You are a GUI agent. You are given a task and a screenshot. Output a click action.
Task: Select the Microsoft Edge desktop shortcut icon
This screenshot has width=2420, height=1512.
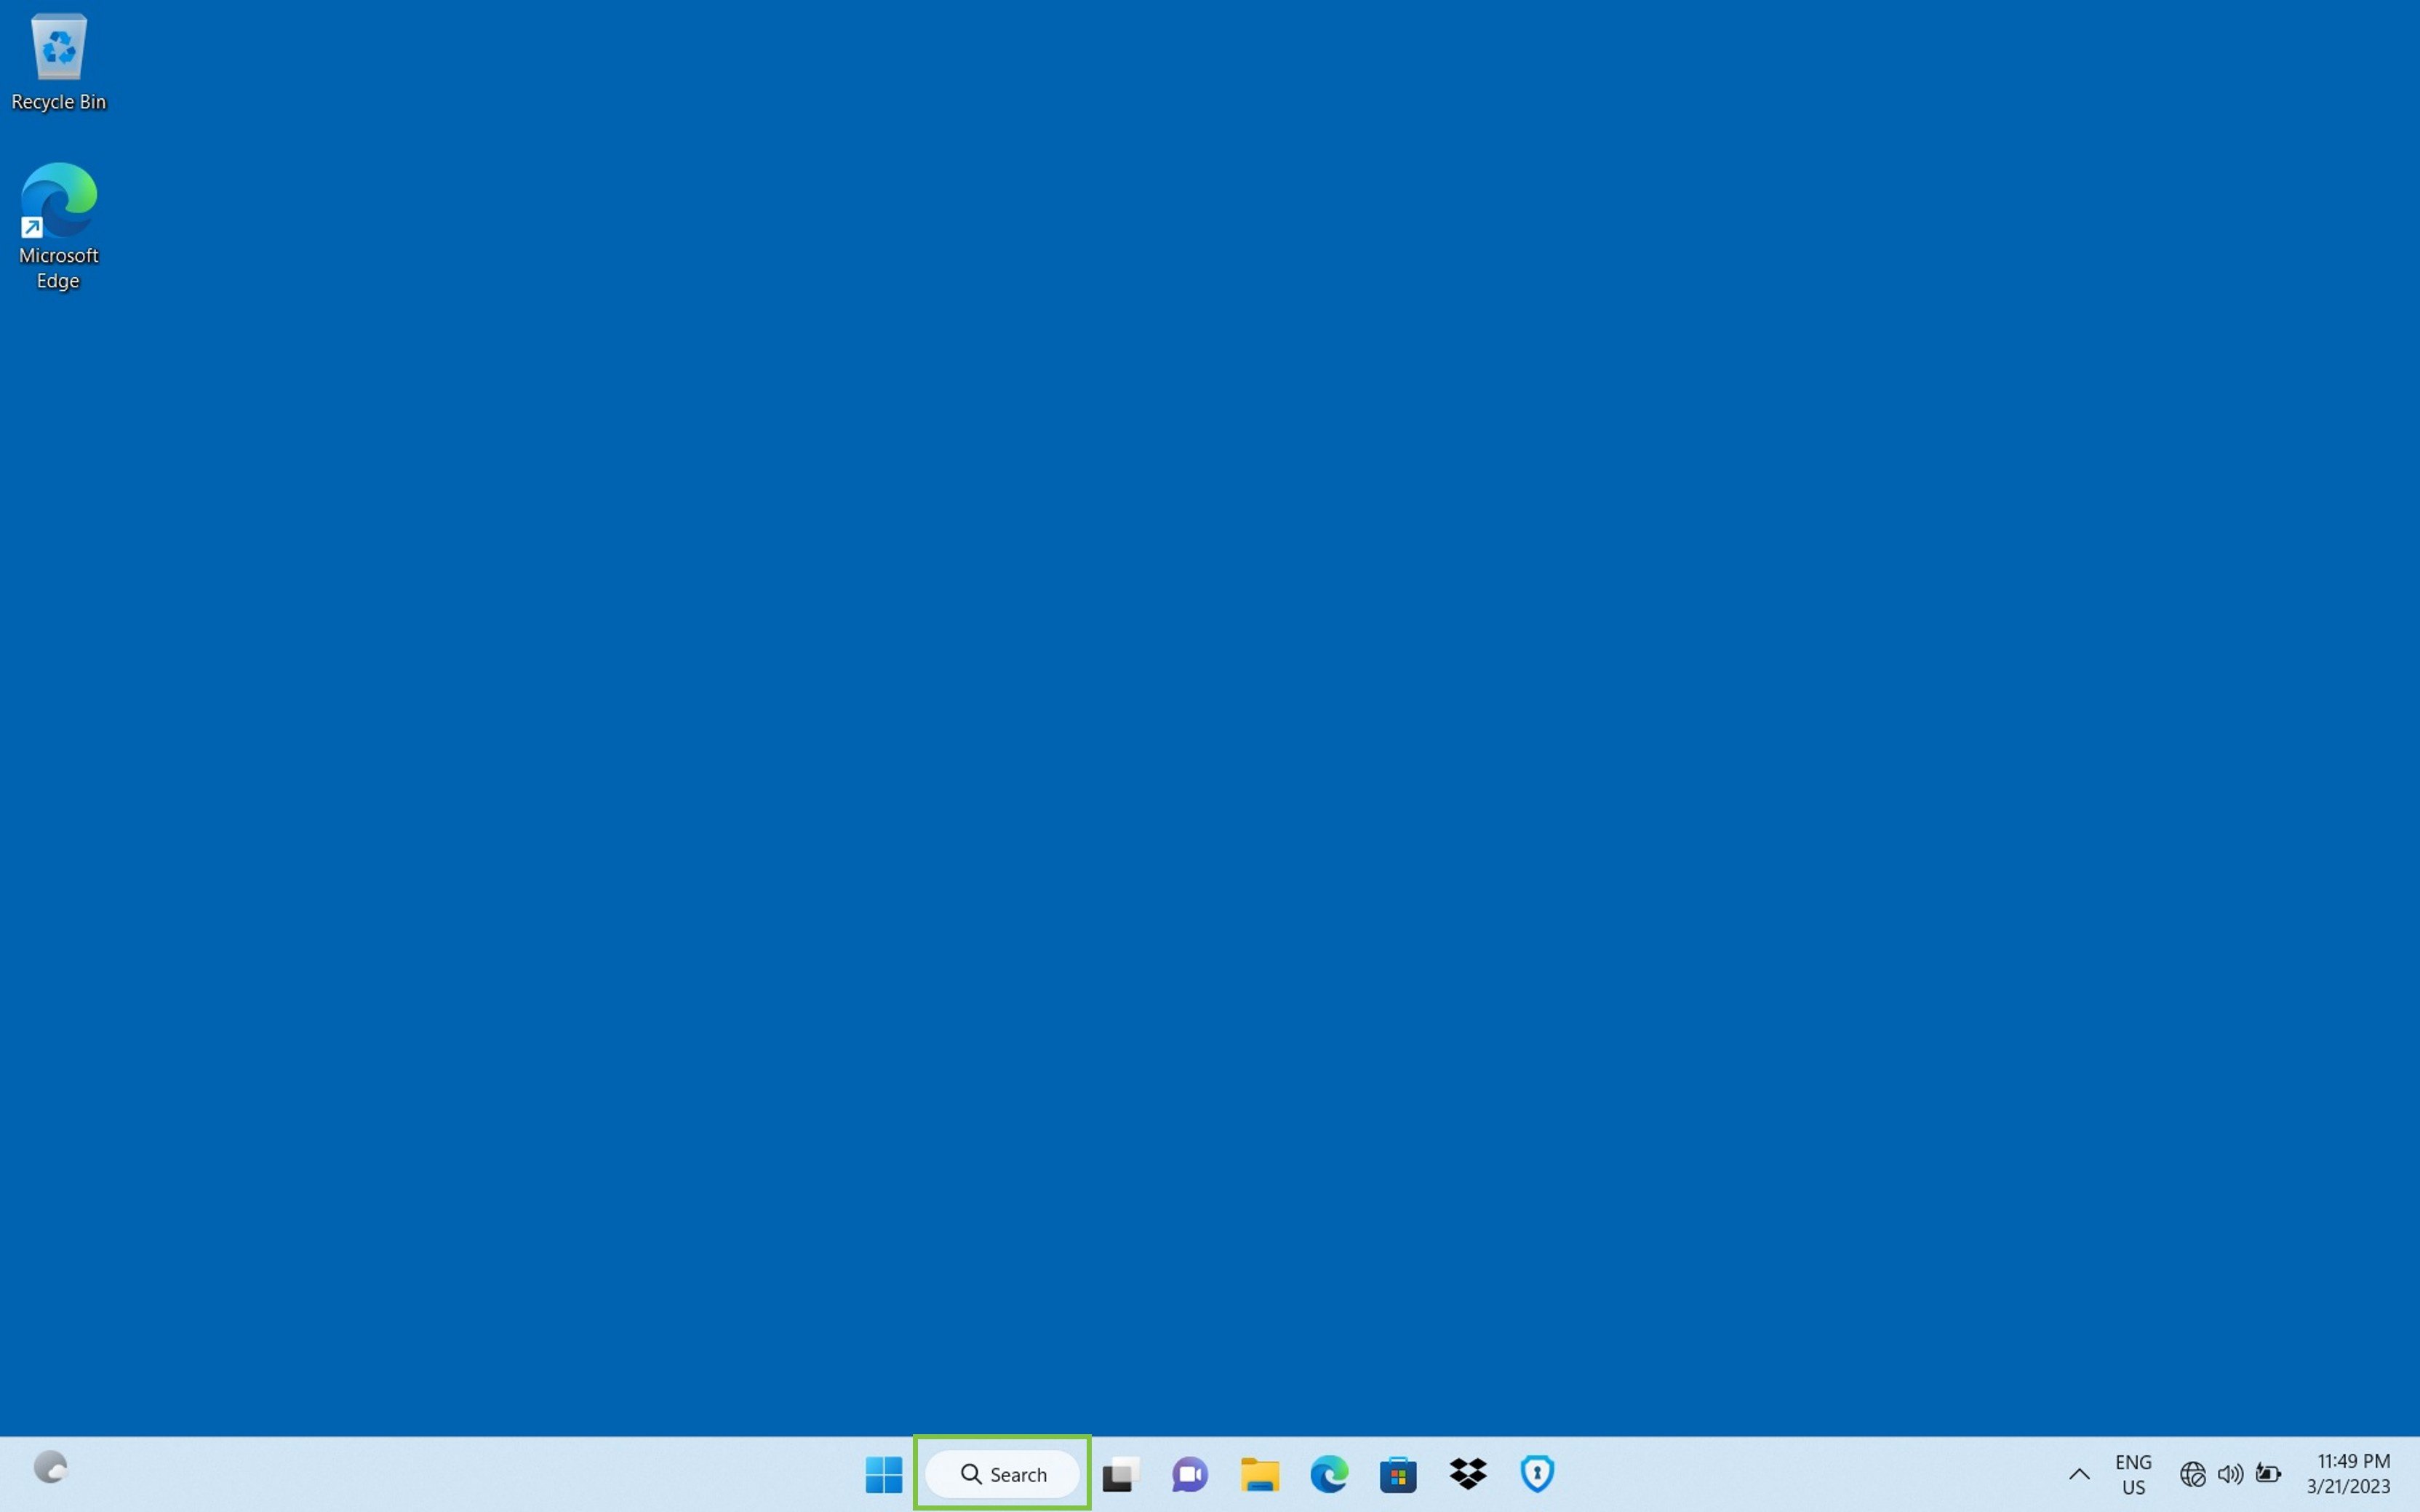pyautogui.click(x=58, y=200)
